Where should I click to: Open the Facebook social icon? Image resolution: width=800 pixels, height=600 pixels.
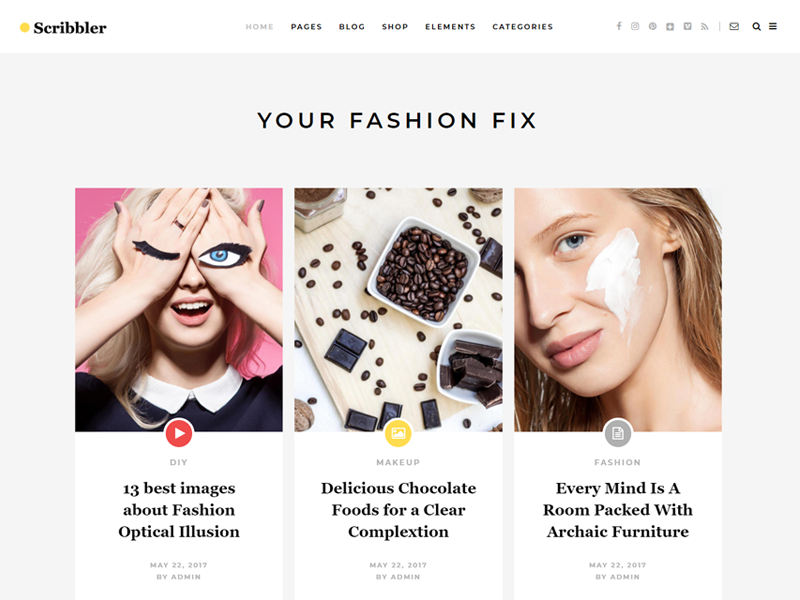pos(619,26)
